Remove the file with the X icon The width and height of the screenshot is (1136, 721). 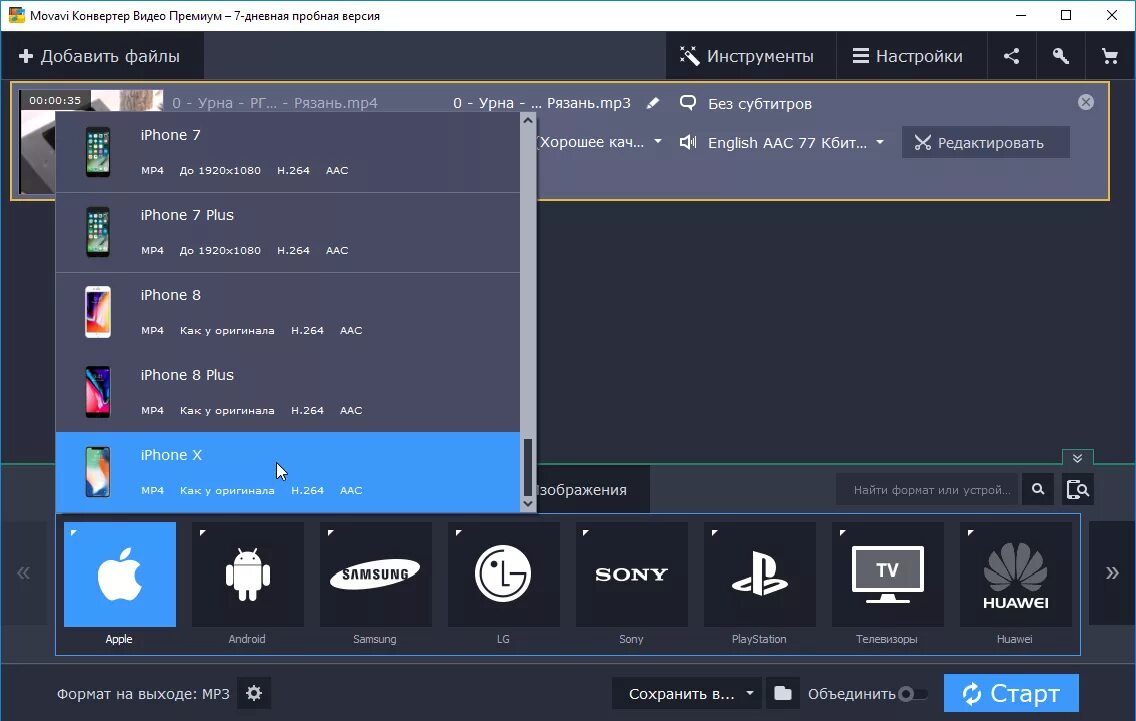1085,102
